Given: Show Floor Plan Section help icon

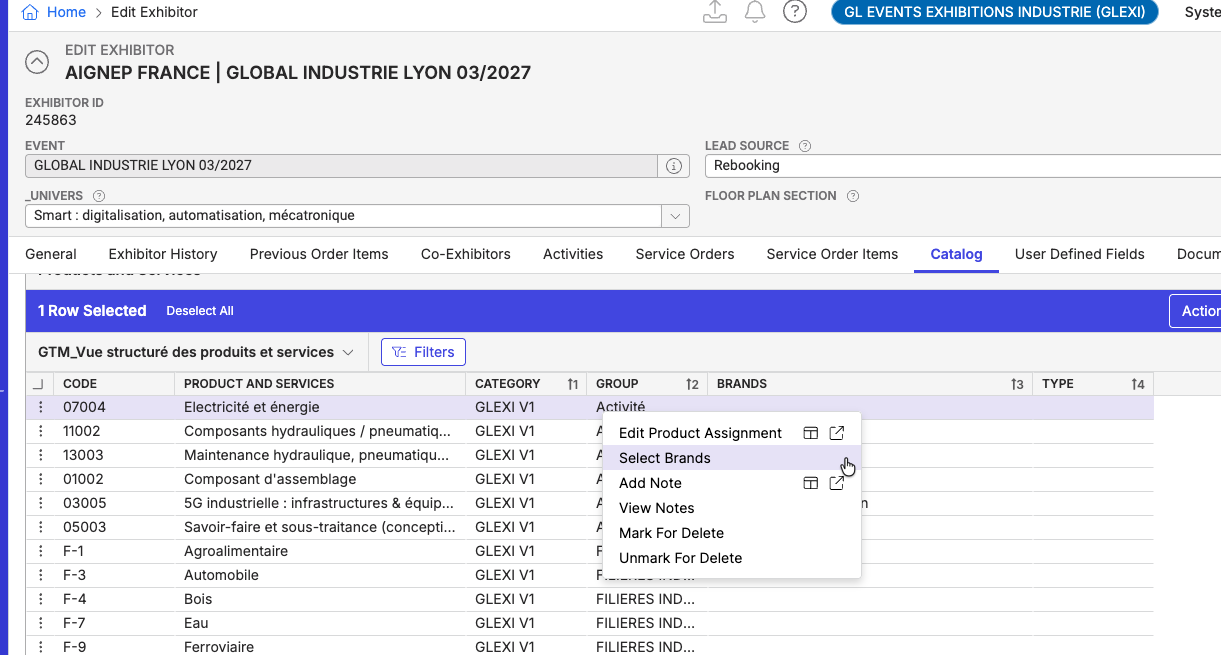Looking at the screenshot, I should tap(853, 196).
